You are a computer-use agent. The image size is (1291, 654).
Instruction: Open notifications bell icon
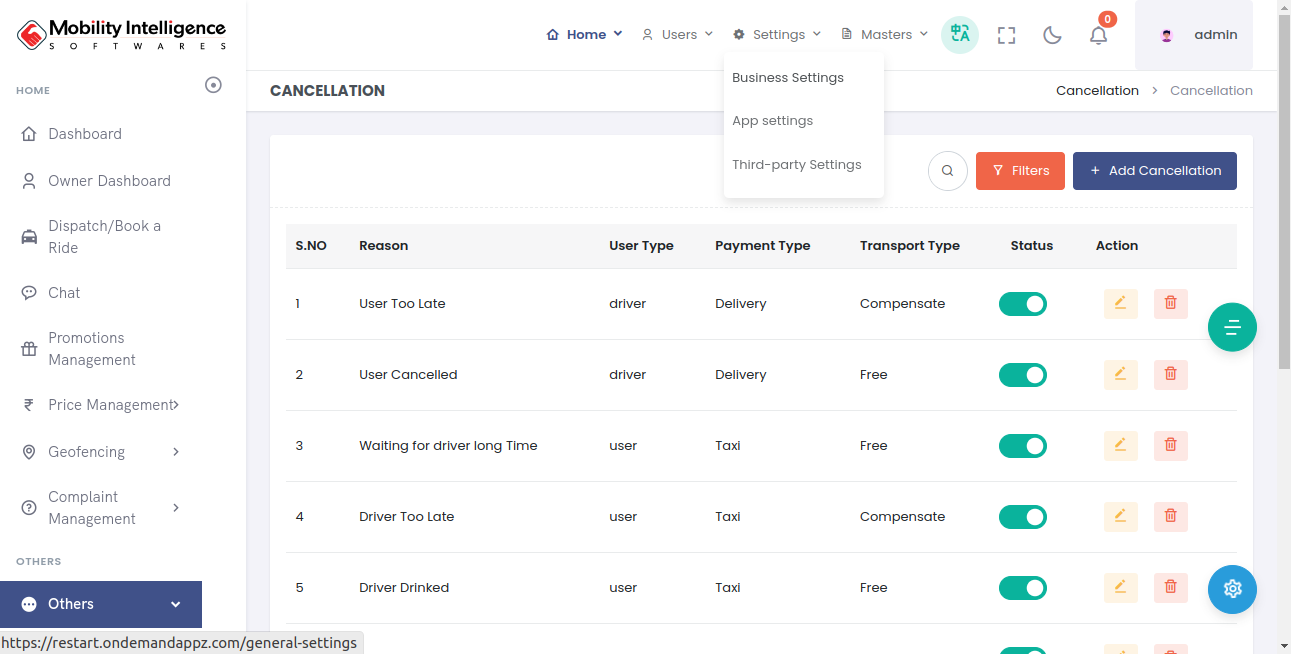pos(1098,35)
